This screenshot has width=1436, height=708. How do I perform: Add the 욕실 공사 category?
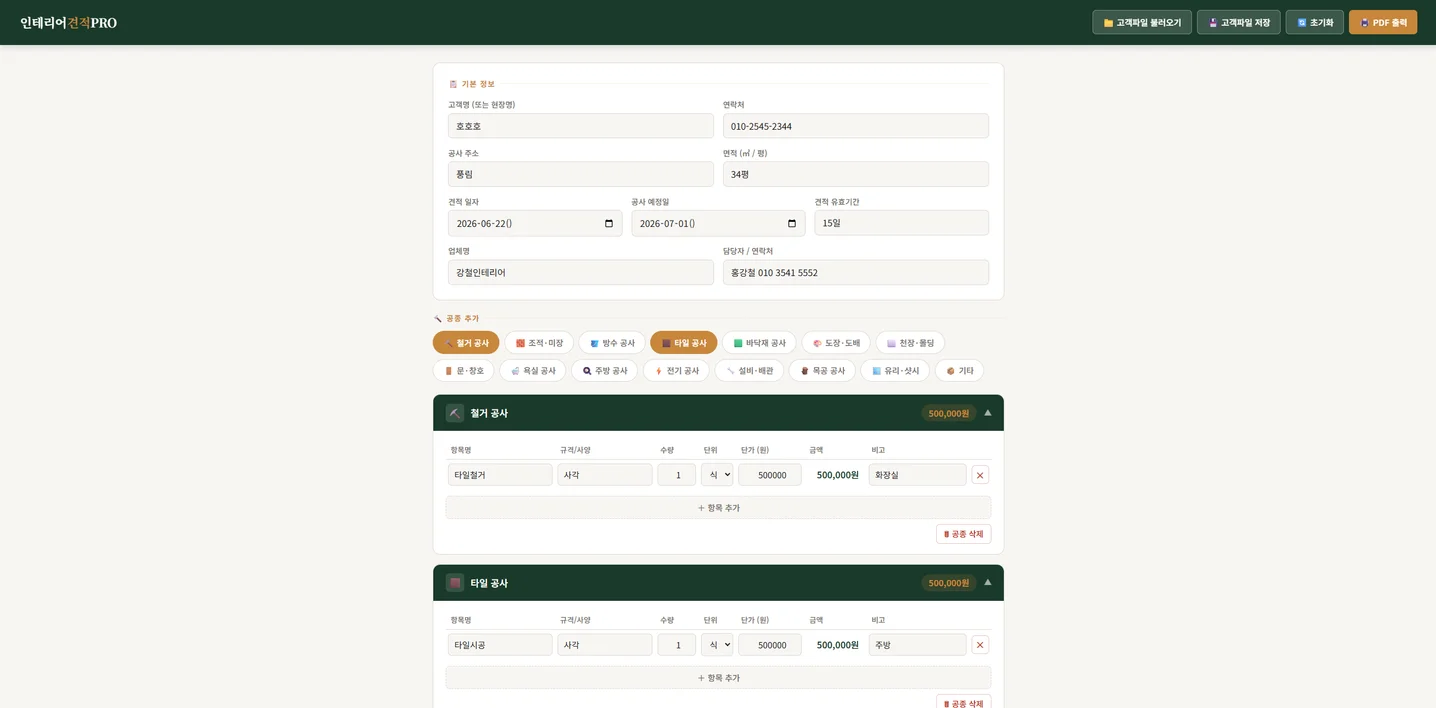pyautogui.click(x=533, y=371)
